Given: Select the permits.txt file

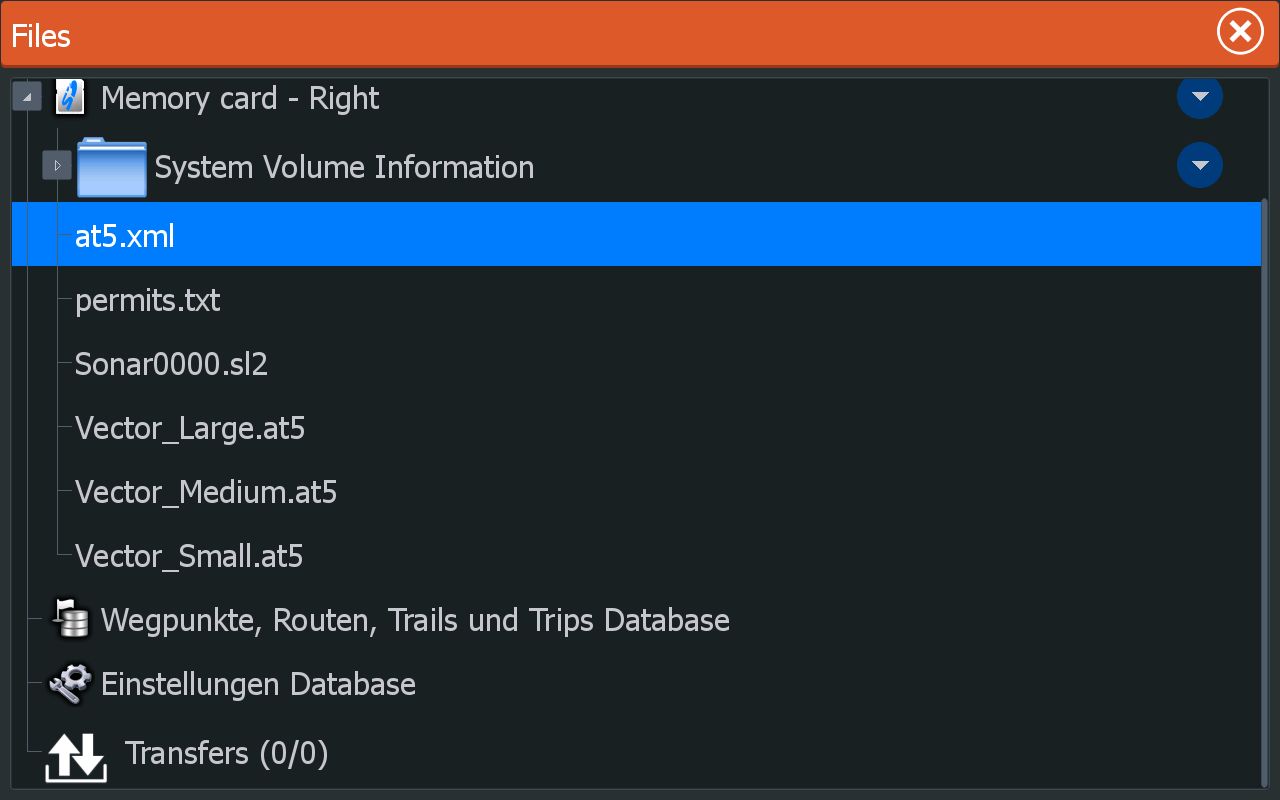Looking at the screenshot, I should (148, 300).
